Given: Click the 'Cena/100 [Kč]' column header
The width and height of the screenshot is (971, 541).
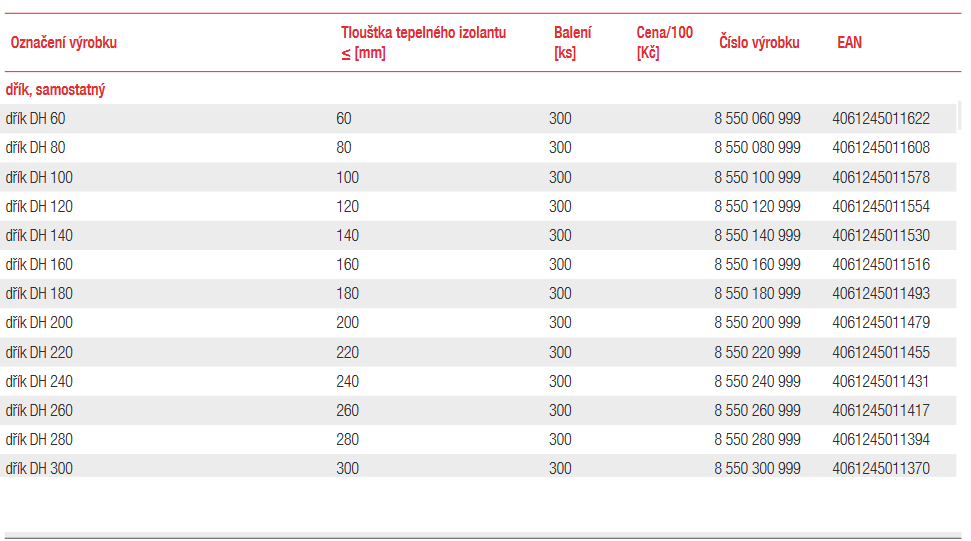Looking at the screenshot, I should click(664, 43).
